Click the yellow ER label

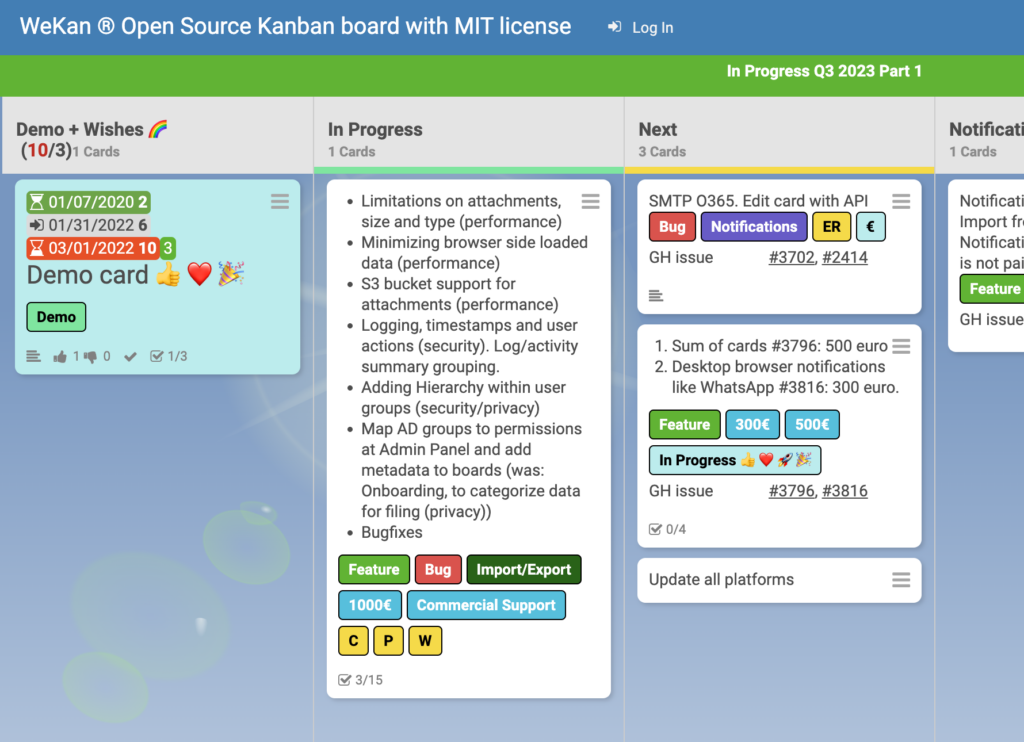[832, 227]
